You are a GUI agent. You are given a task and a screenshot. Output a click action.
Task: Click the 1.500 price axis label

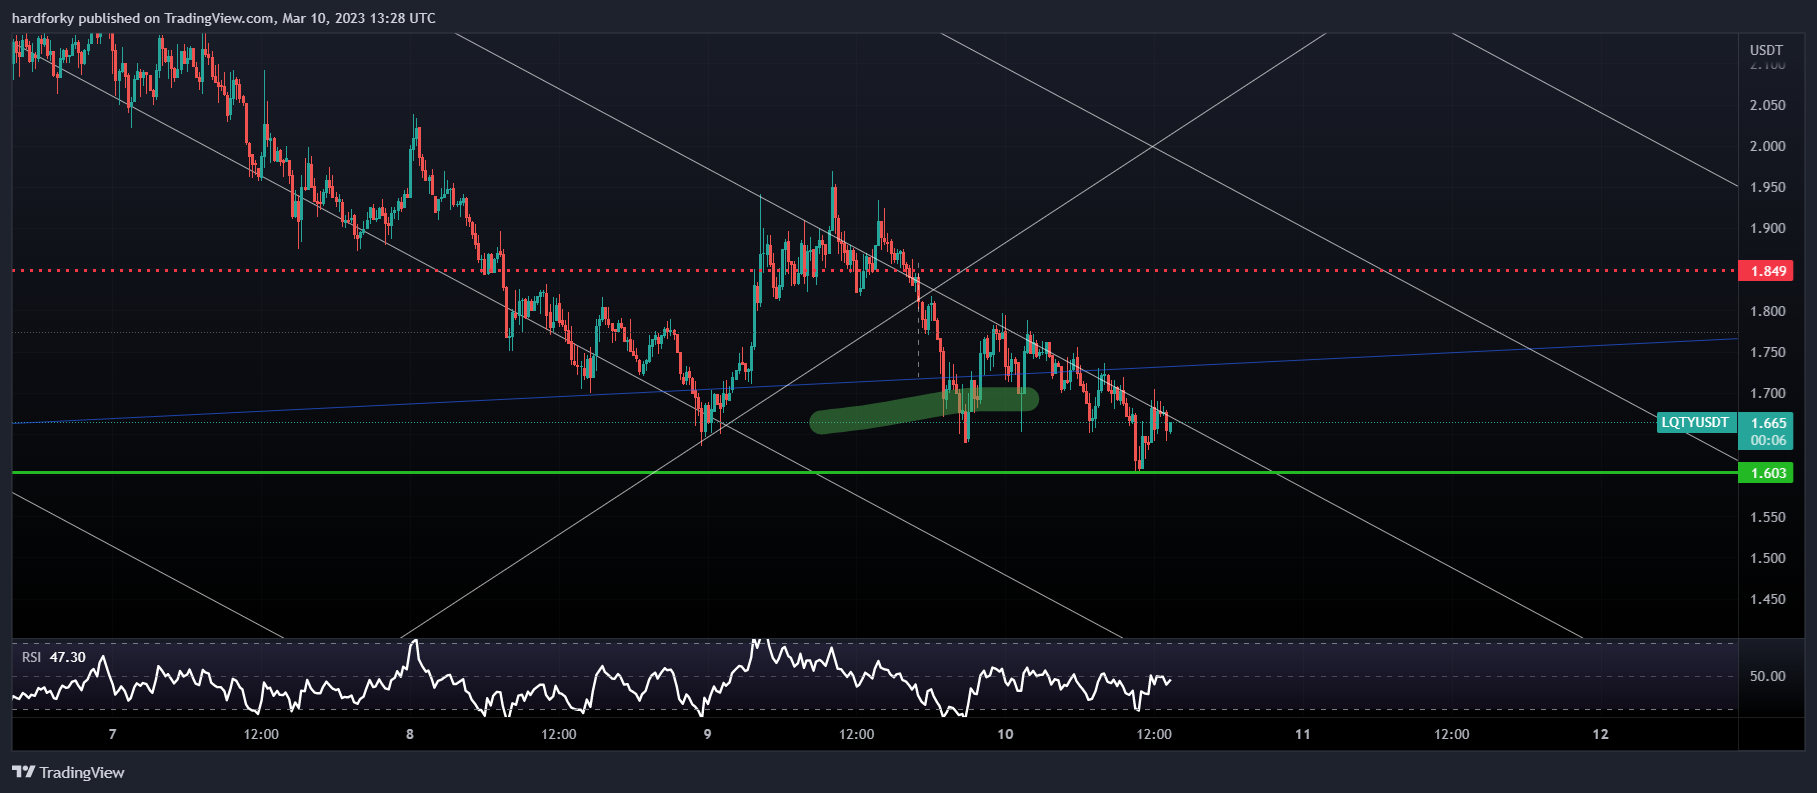1767,558
